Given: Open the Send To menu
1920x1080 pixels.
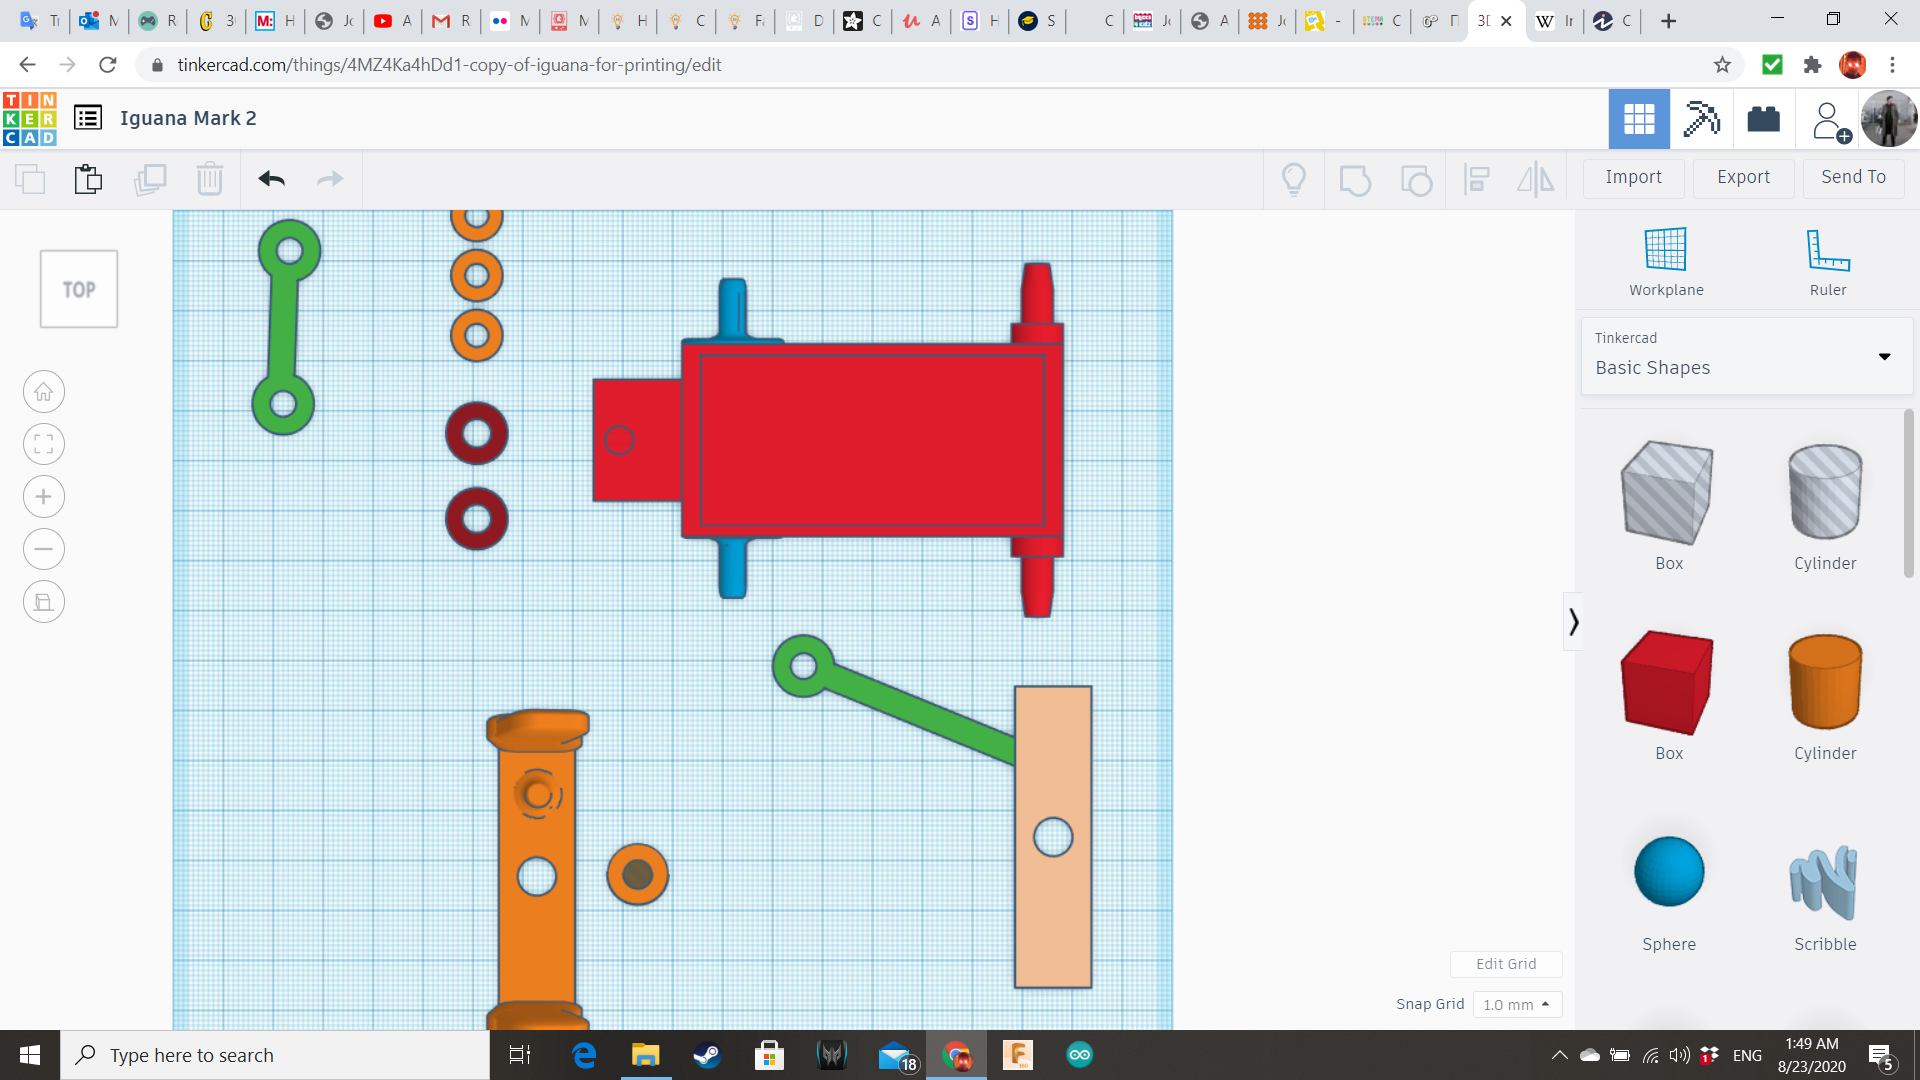Looking at the screenshot, I should (x=1853, y=177).
